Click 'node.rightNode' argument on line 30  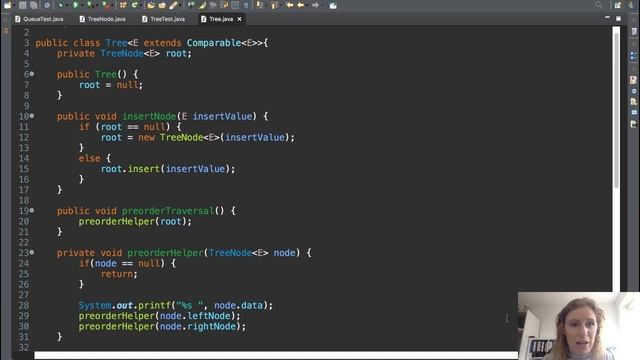[x=198, y=327]
